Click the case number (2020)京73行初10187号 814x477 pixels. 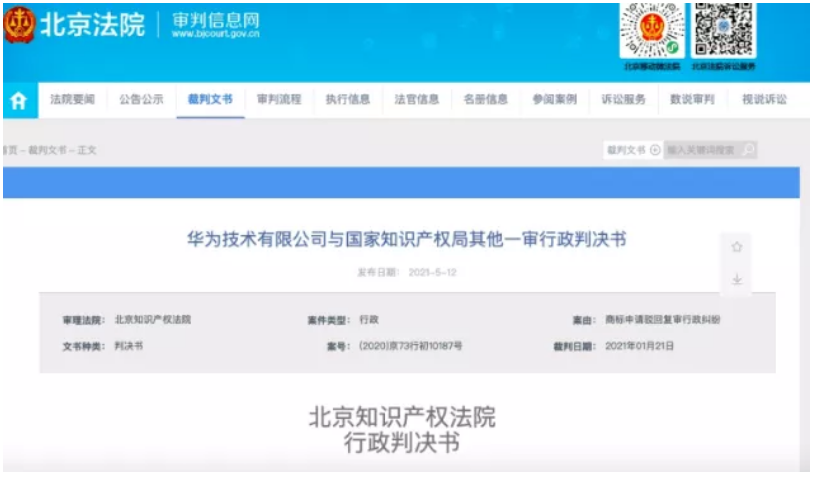coord(410,346)
